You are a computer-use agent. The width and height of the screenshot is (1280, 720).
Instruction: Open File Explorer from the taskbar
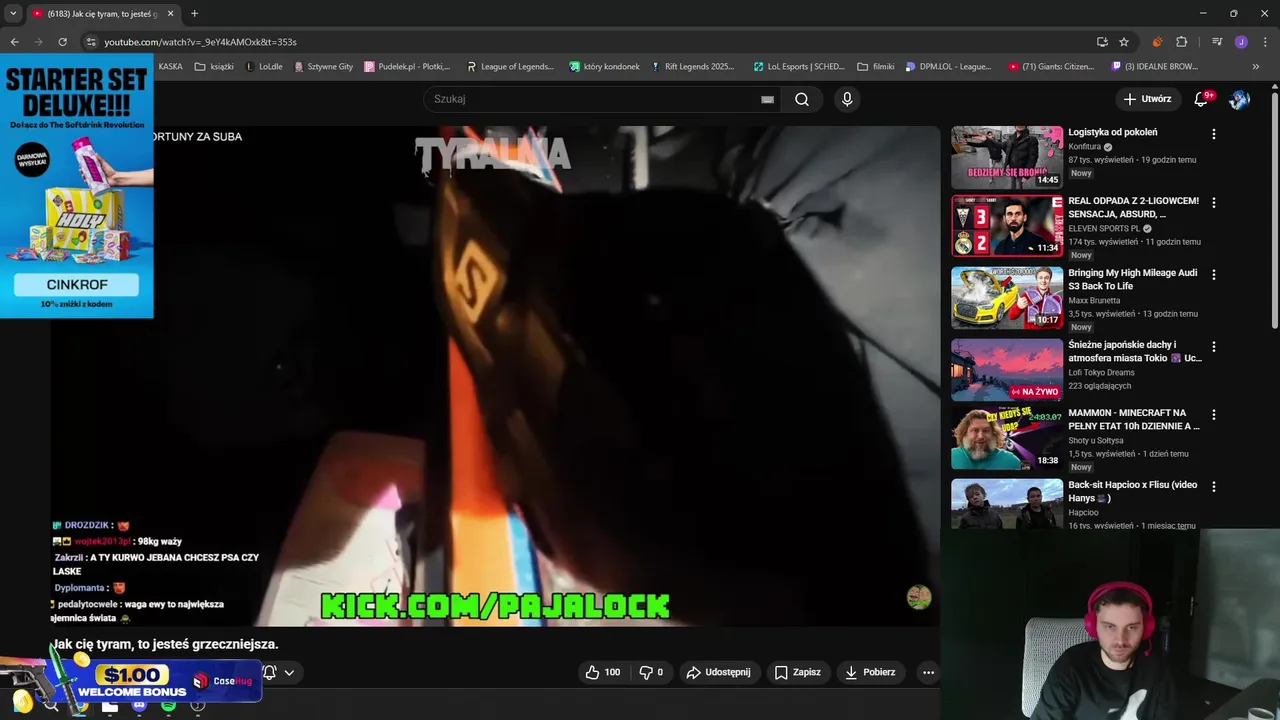(110, 706)
